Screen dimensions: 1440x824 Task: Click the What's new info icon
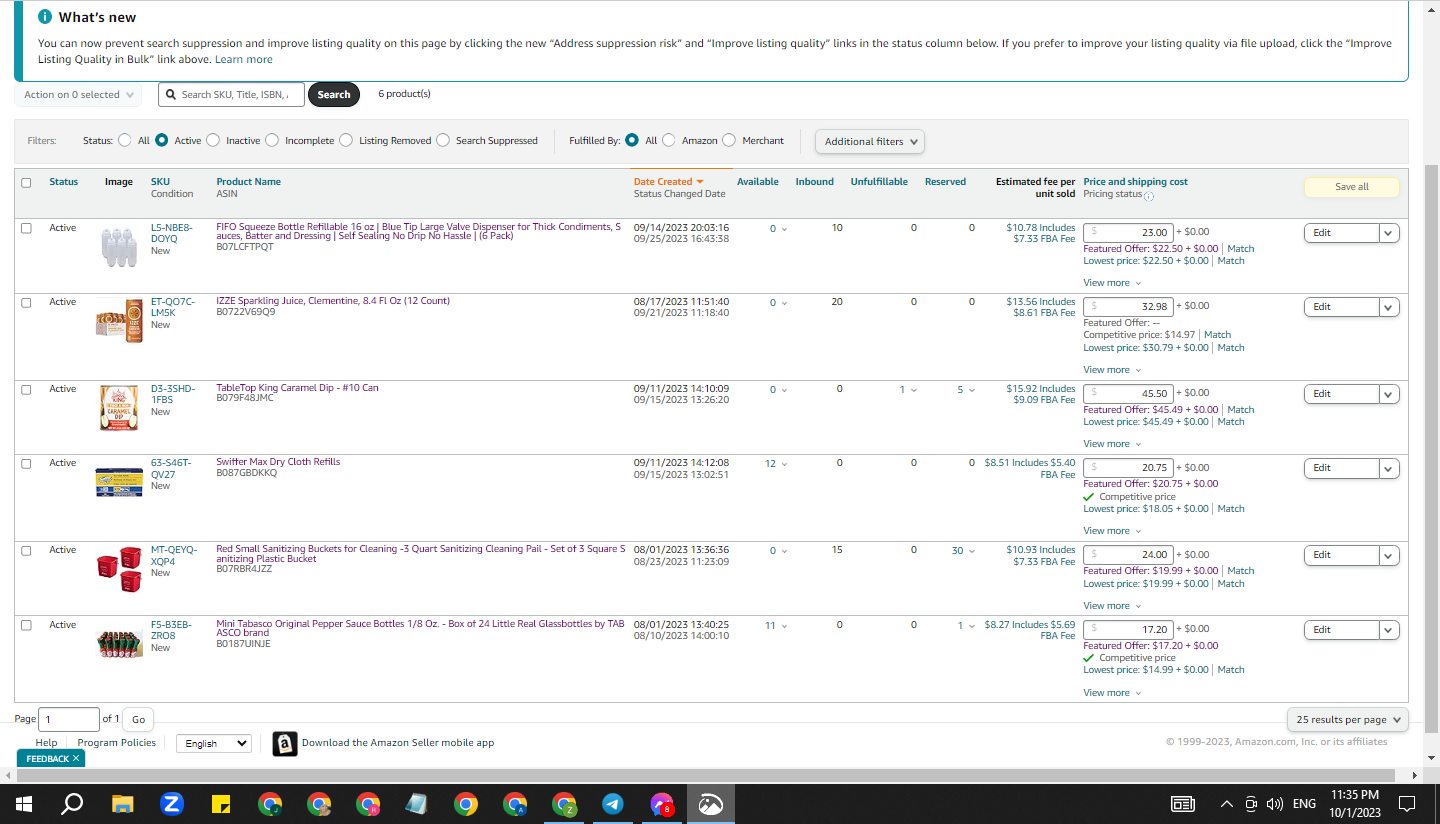[45, 17]
